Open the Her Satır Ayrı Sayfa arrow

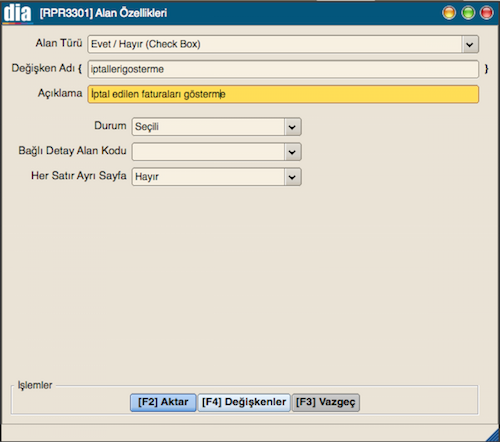coord(292,177)
